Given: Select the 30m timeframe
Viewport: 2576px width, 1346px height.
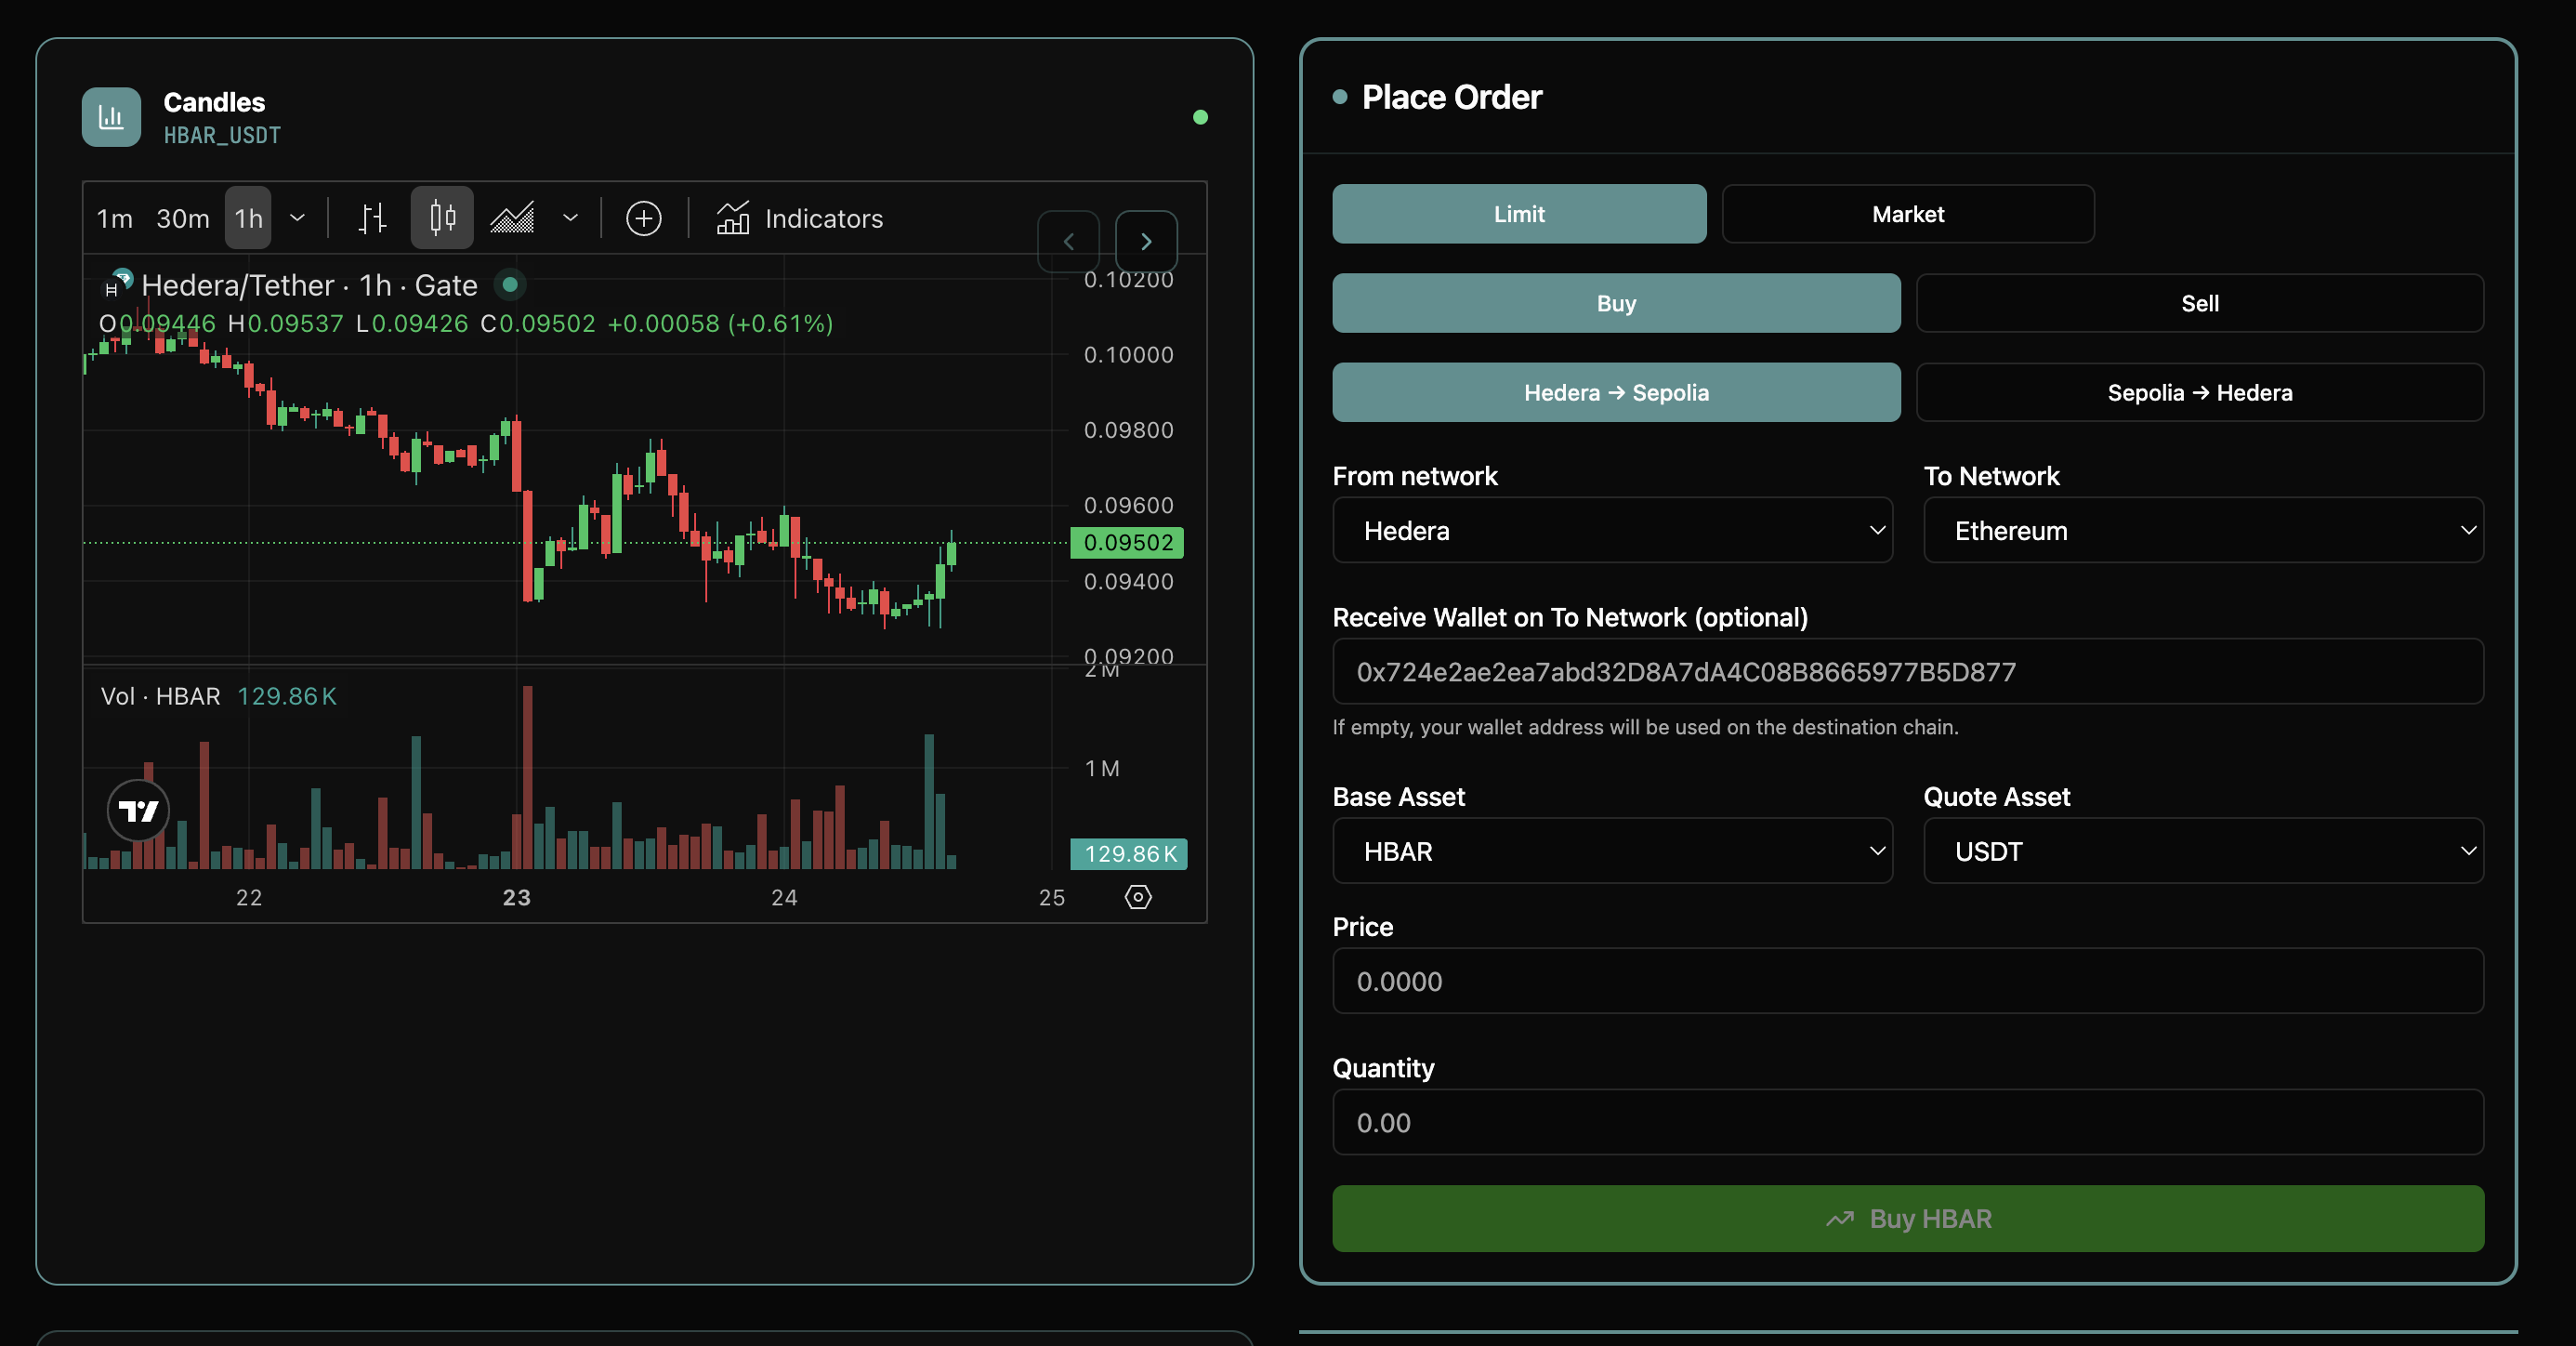Looking at the screenshot, I should 183,218.
